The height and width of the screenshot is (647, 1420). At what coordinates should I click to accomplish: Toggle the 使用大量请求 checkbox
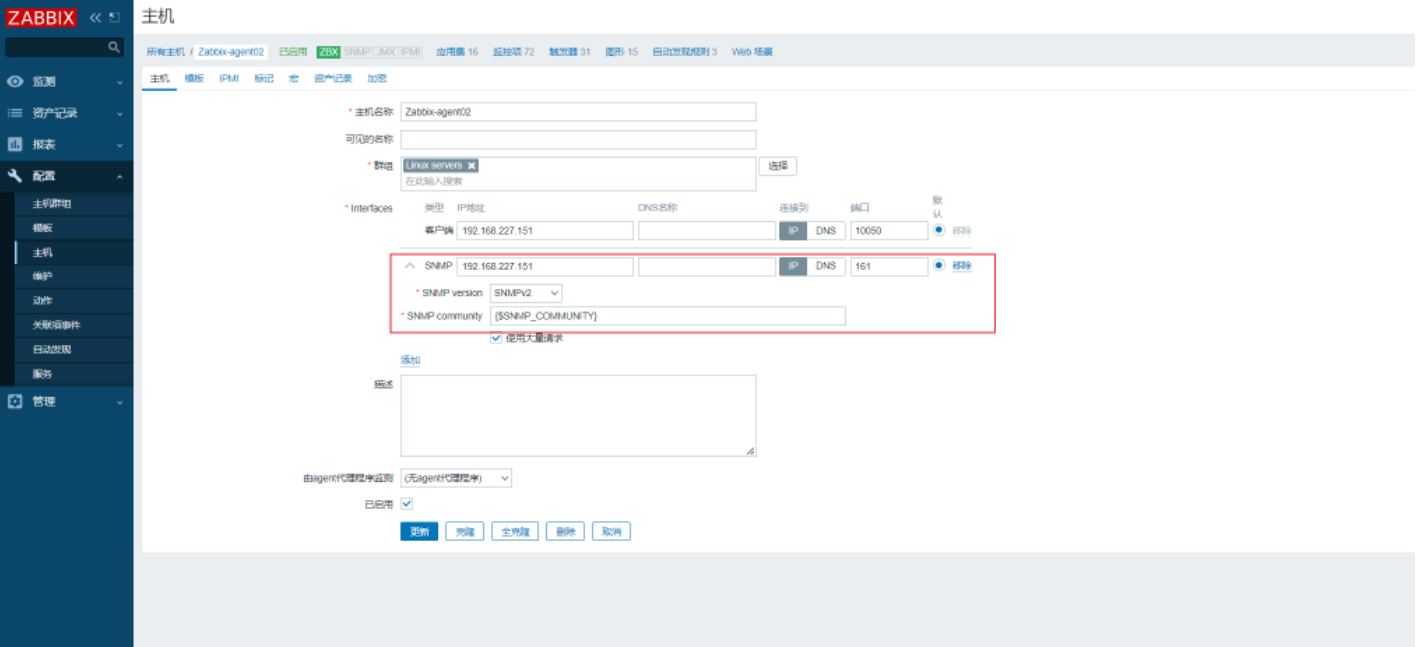point(496,338)
